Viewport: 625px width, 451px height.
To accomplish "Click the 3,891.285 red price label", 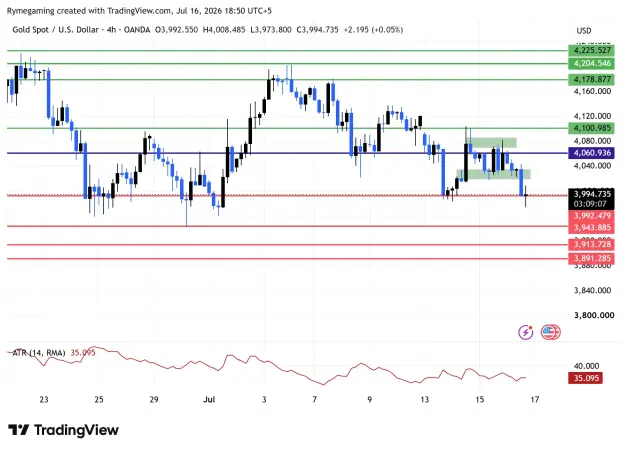I will (x=592, y=258).
